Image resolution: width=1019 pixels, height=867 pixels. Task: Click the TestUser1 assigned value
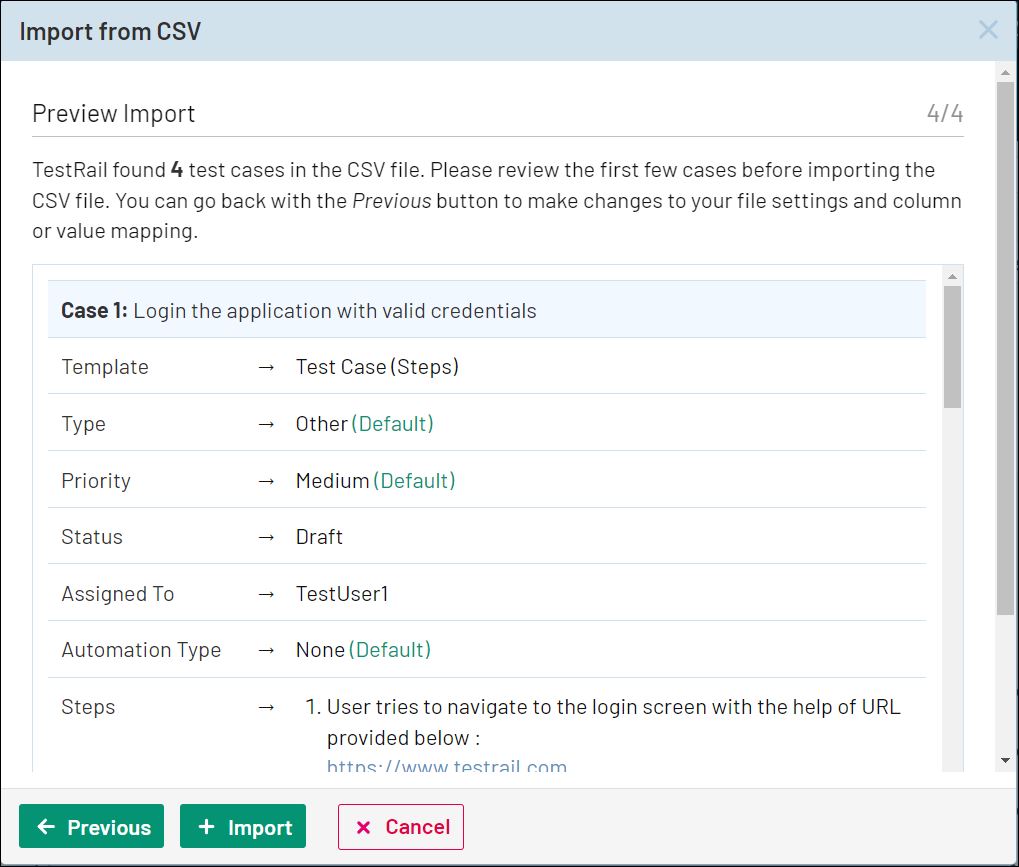[x=342, y=594]
